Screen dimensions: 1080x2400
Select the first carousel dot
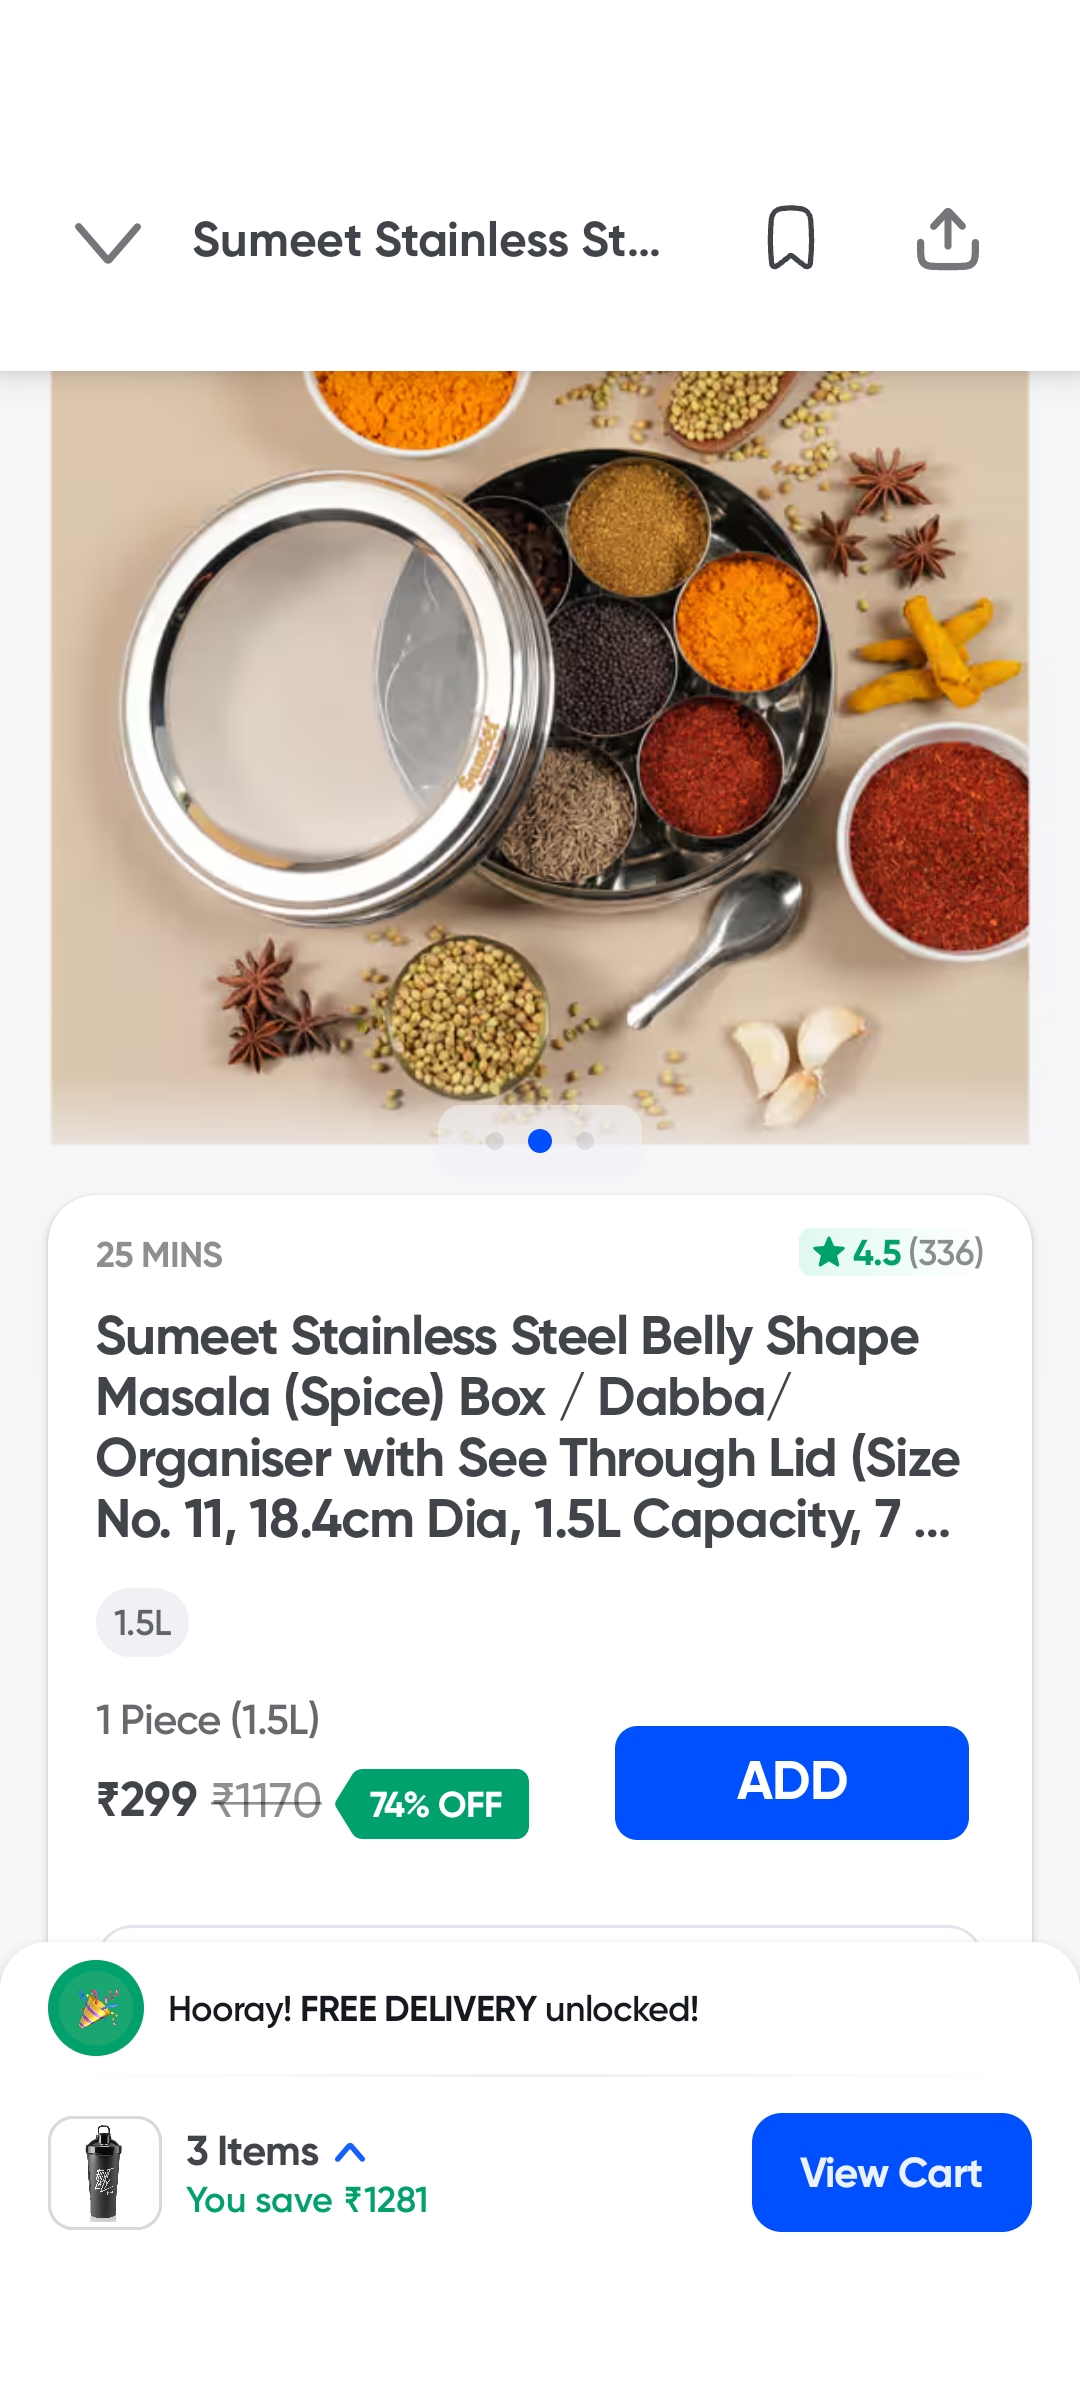[x=495, y=1141]
